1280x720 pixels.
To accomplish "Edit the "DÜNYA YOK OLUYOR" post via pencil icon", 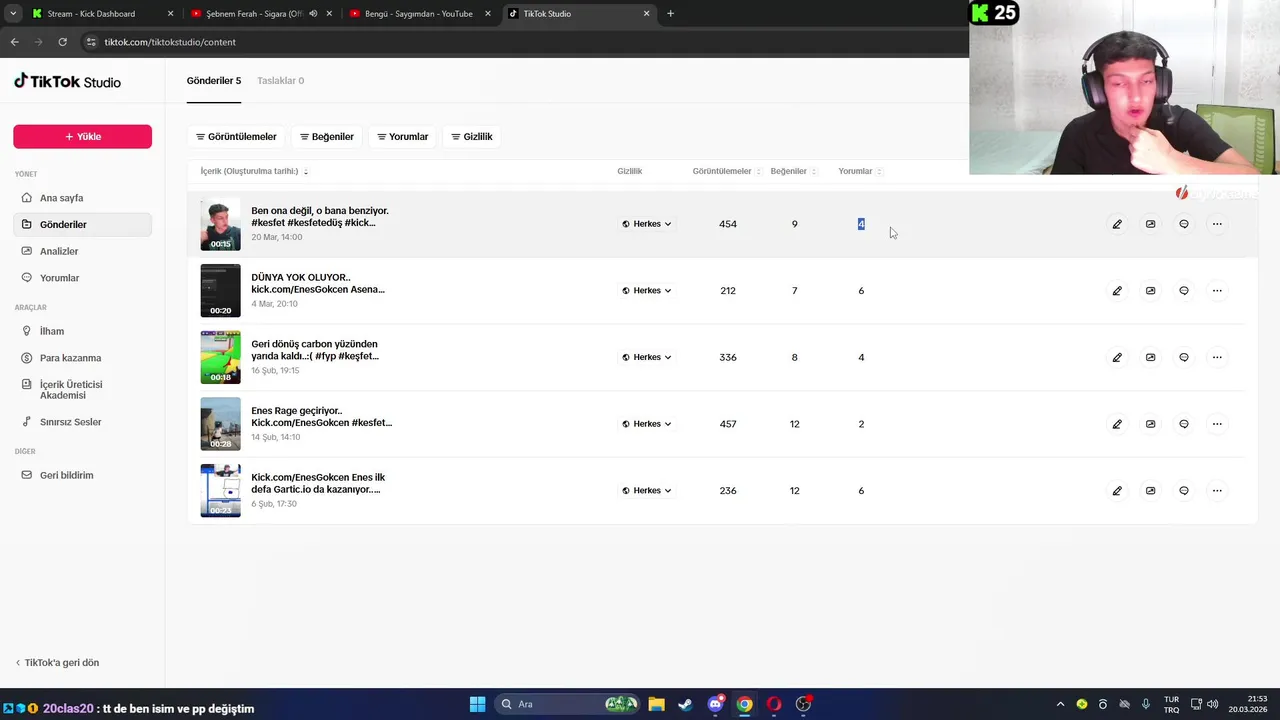I will [1117, 291].
